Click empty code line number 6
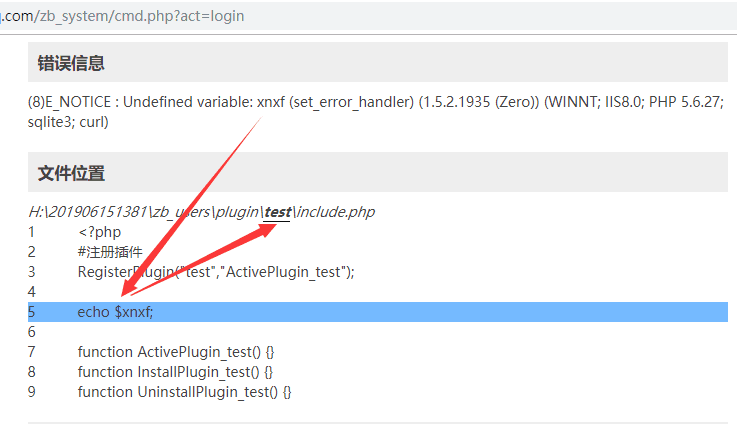This screenshot has height=424, width=737. 31,332
